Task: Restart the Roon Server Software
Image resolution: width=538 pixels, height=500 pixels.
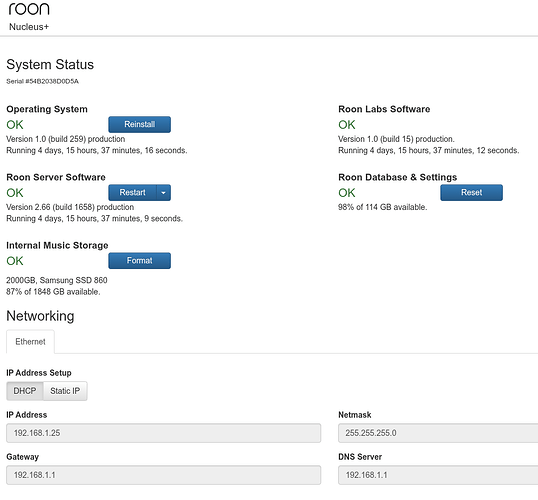Action: click(x=132, y=193)
